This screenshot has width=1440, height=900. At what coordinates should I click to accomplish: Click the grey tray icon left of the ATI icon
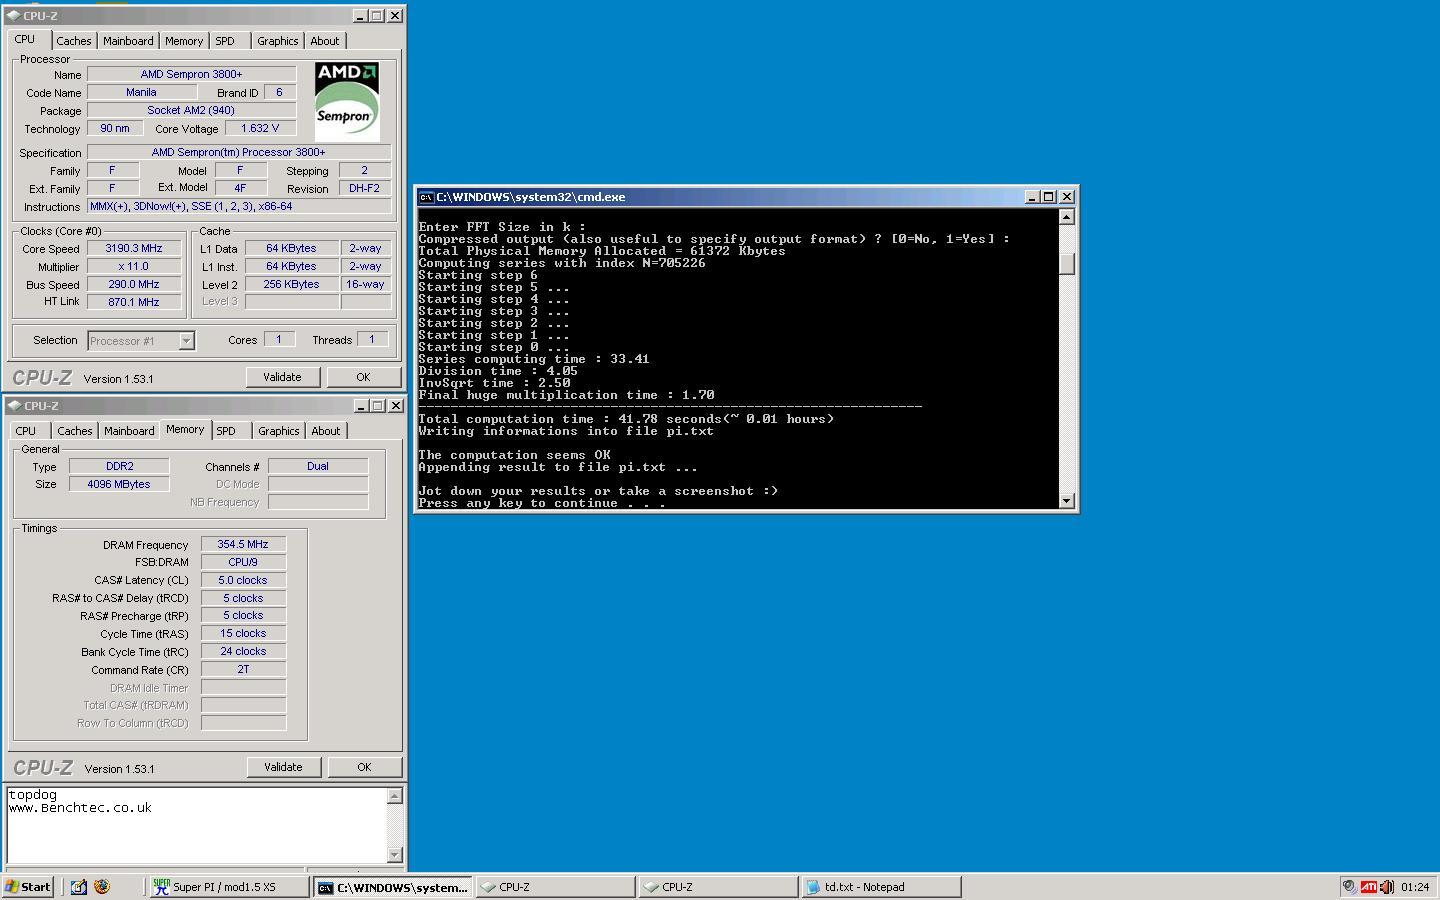click(1349, 887)
